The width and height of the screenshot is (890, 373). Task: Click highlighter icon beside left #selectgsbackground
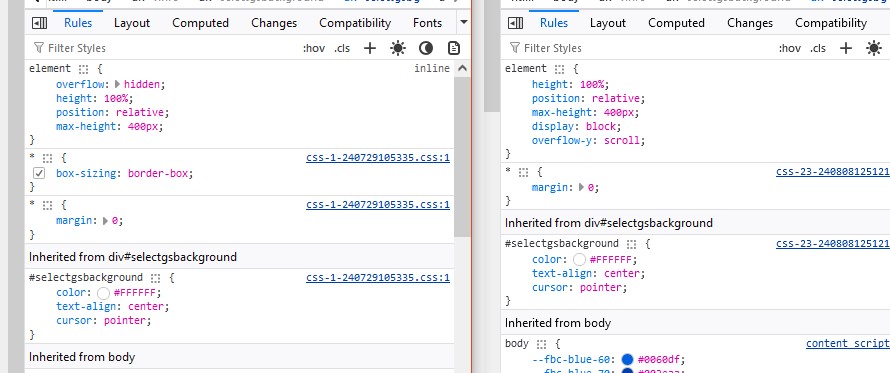click(x=156, y=278)
